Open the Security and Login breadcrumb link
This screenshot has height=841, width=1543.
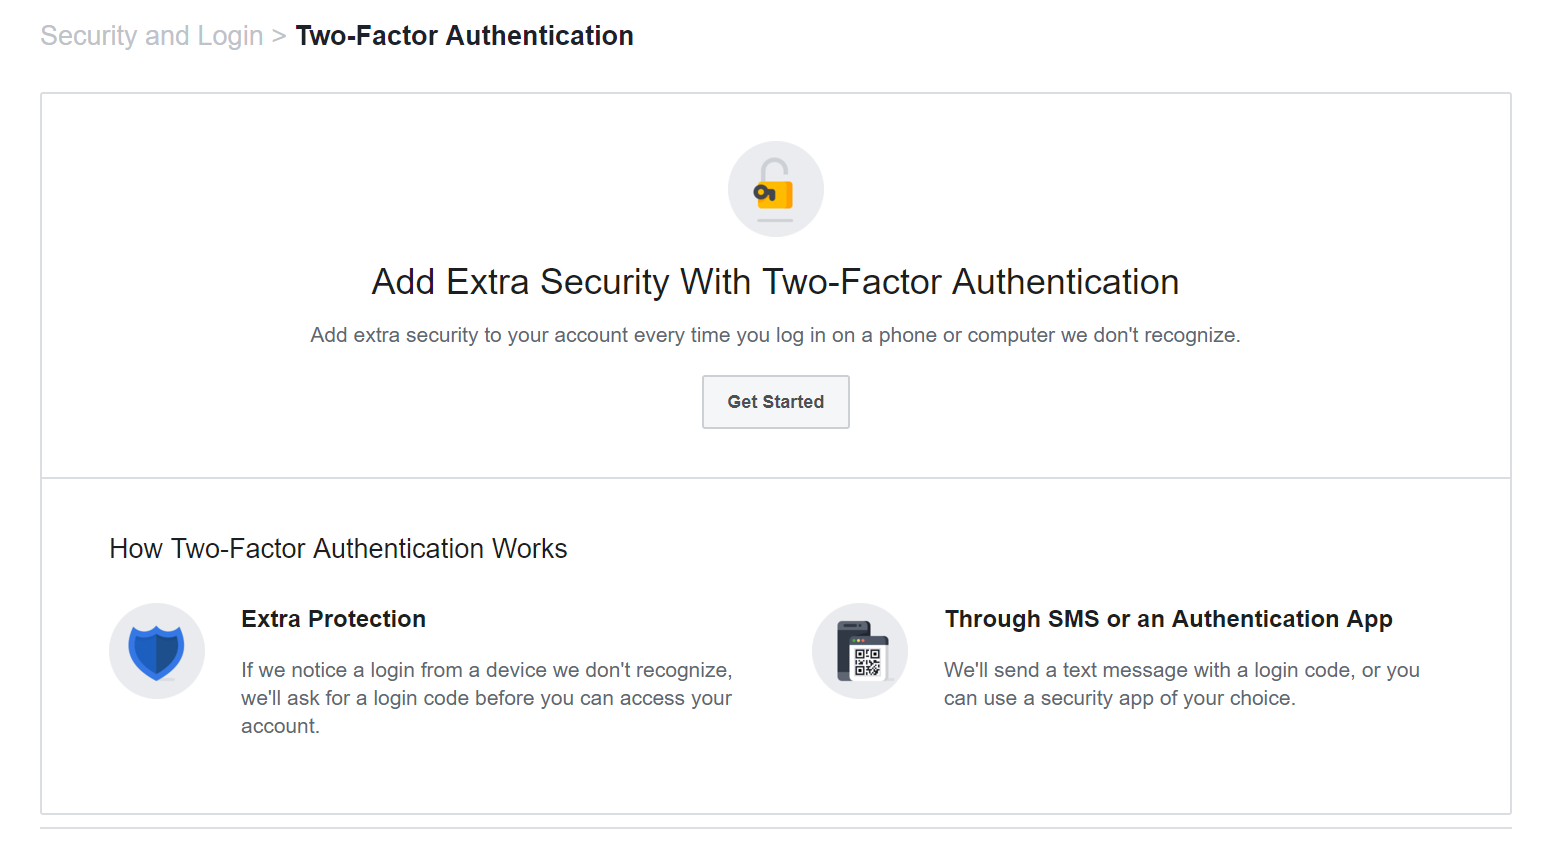(151, 35)
